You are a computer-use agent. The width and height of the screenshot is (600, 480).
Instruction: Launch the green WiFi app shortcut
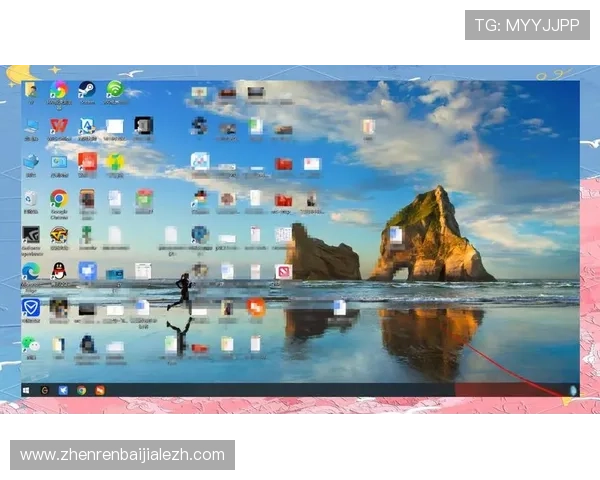(x=115, y=91)
